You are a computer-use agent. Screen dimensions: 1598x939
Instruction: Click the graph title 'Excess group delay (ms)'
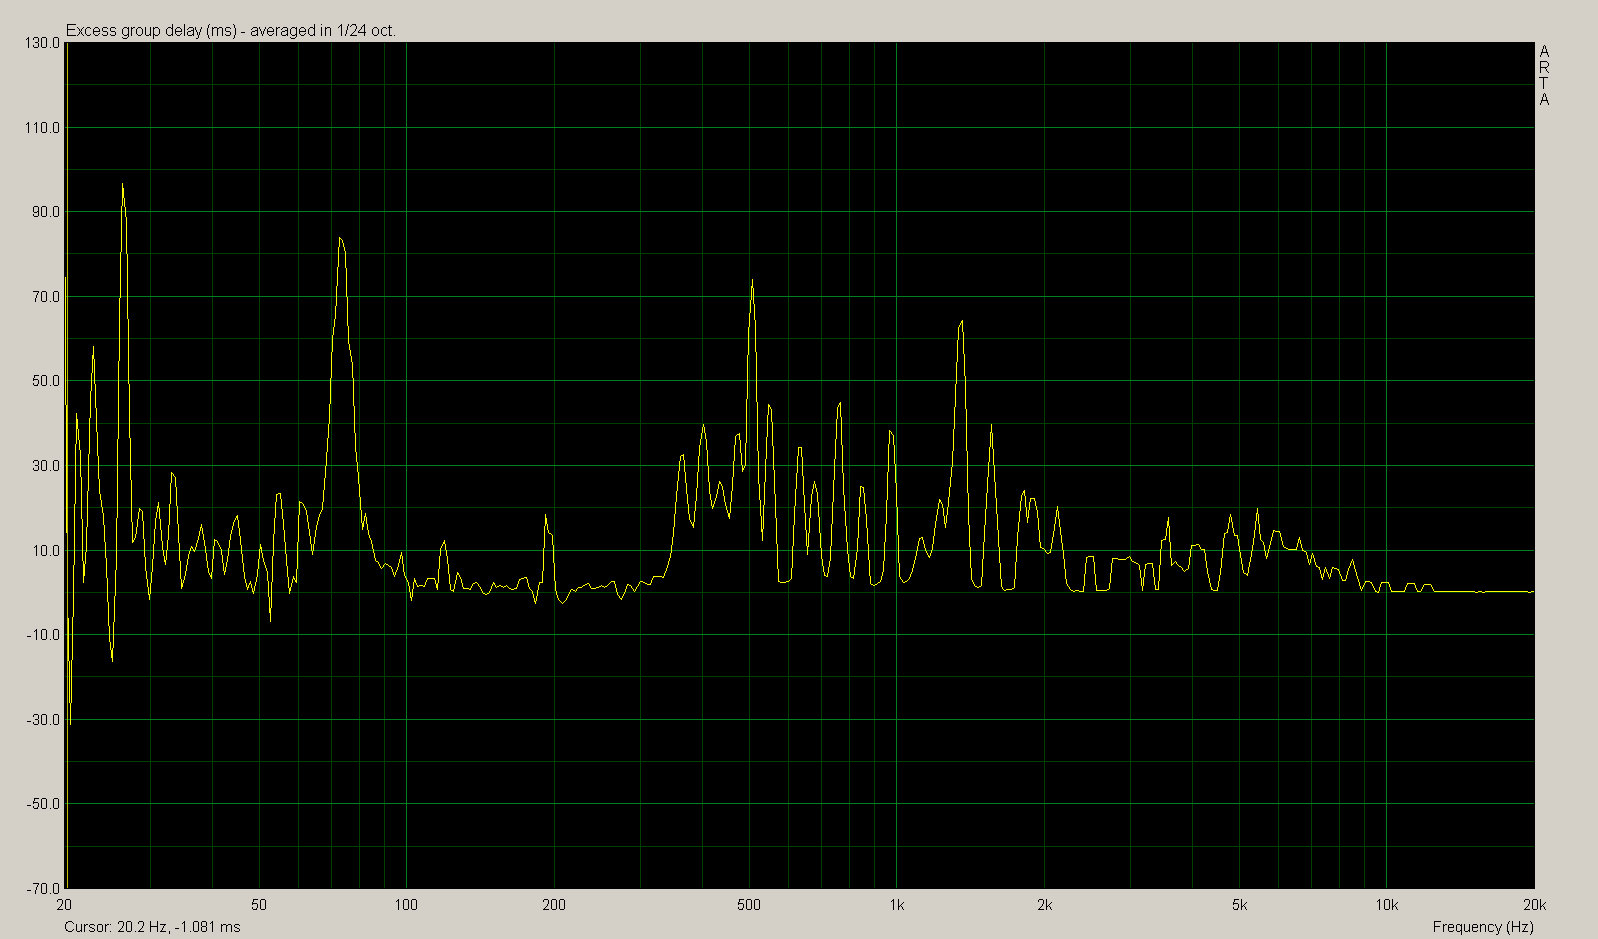[151, 31]
